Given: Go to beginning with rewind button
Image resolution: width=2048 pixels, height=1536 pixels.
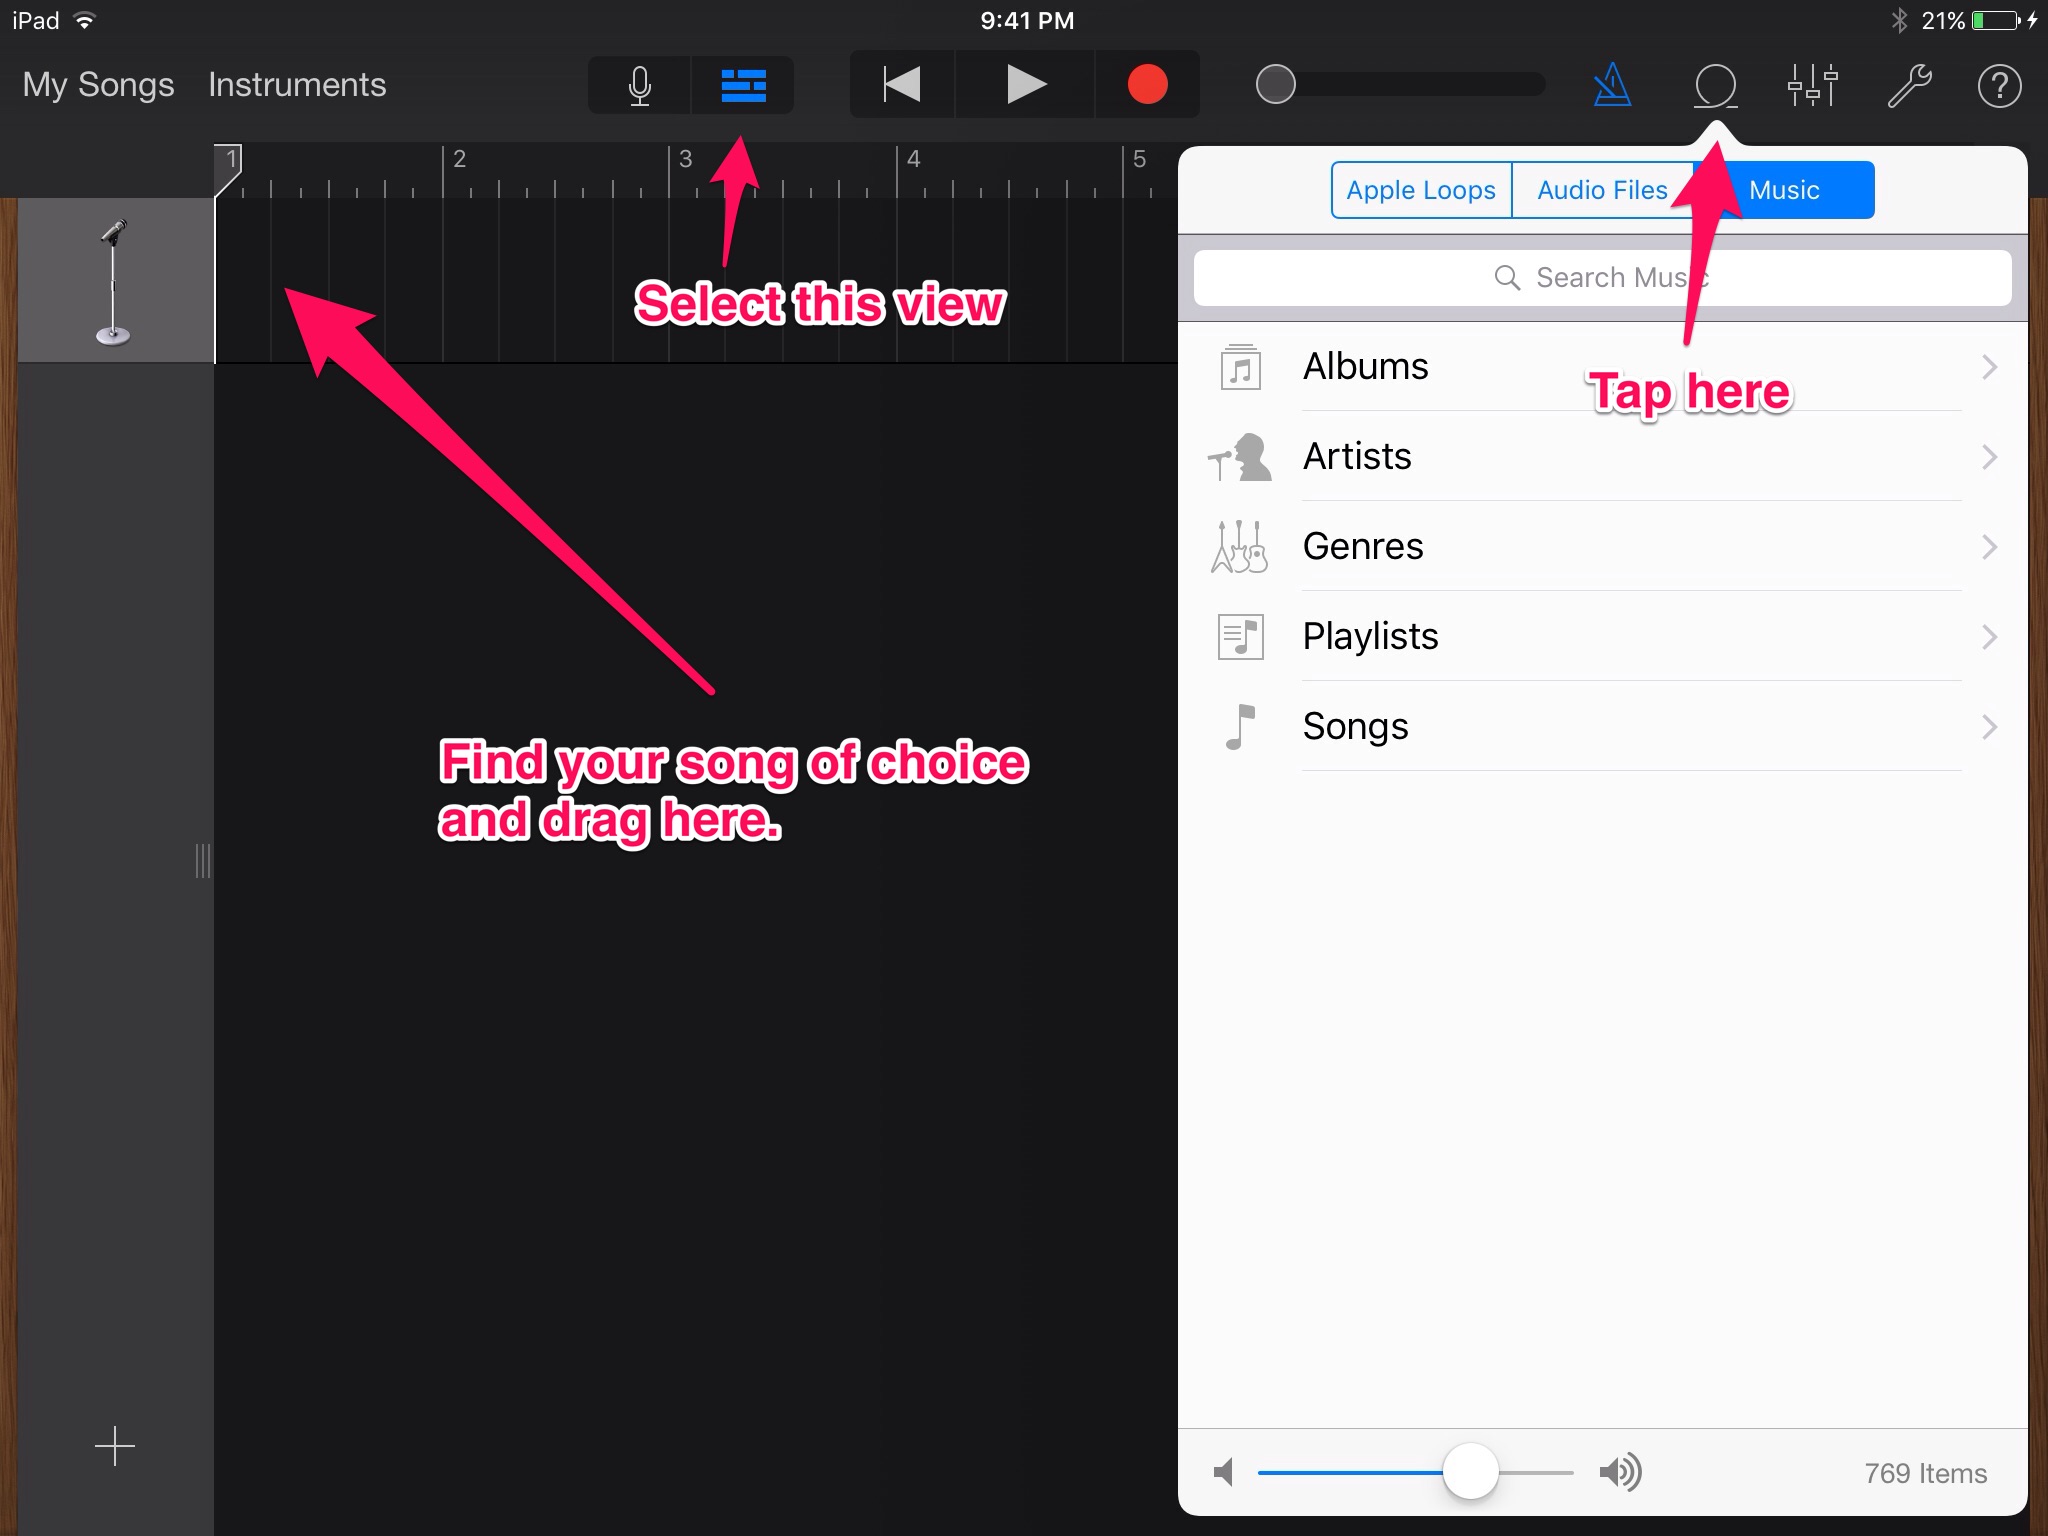Looking at the screenshot, I should [902, 85].
